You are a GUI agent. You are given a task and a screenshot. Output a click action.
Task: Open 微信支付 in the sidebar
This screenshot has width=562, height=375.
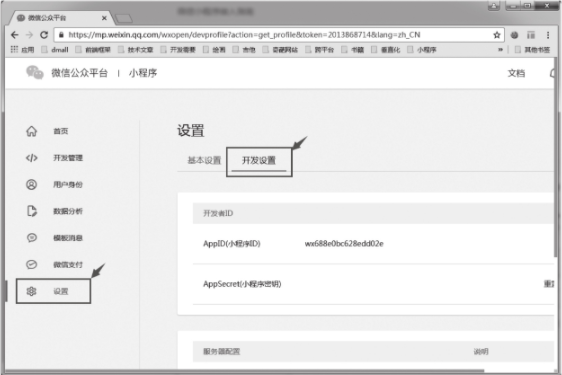tap(54, 265)
